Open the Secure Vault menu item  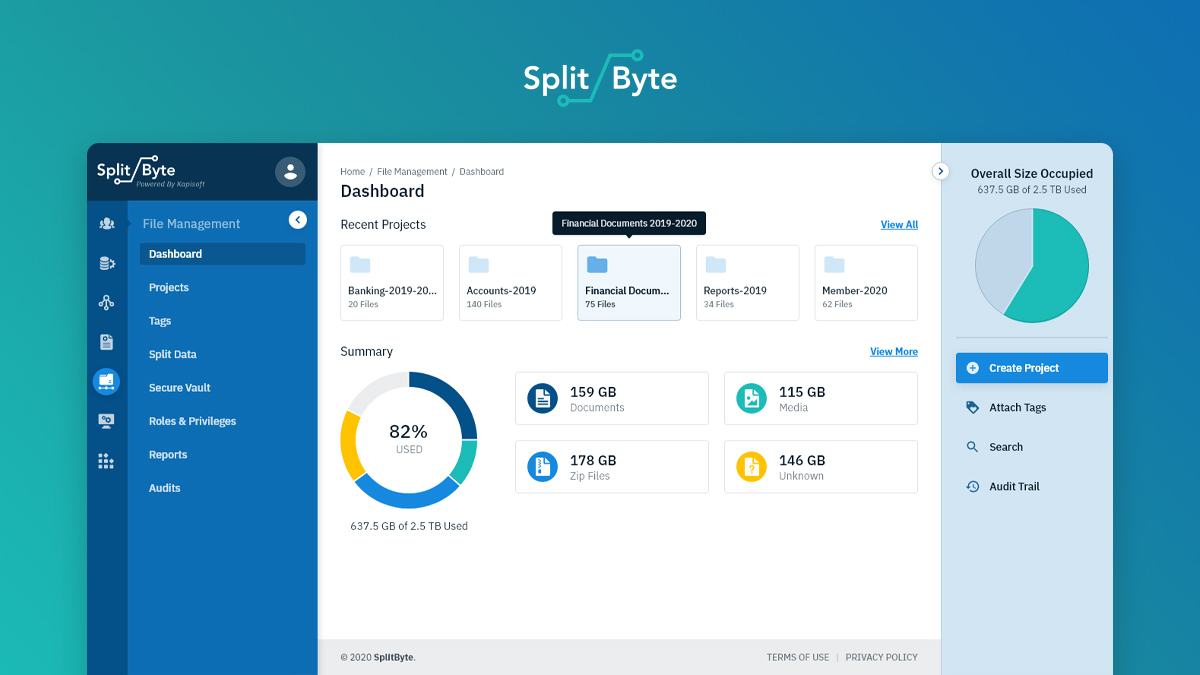pyautogui.click(x=180, y=388)
